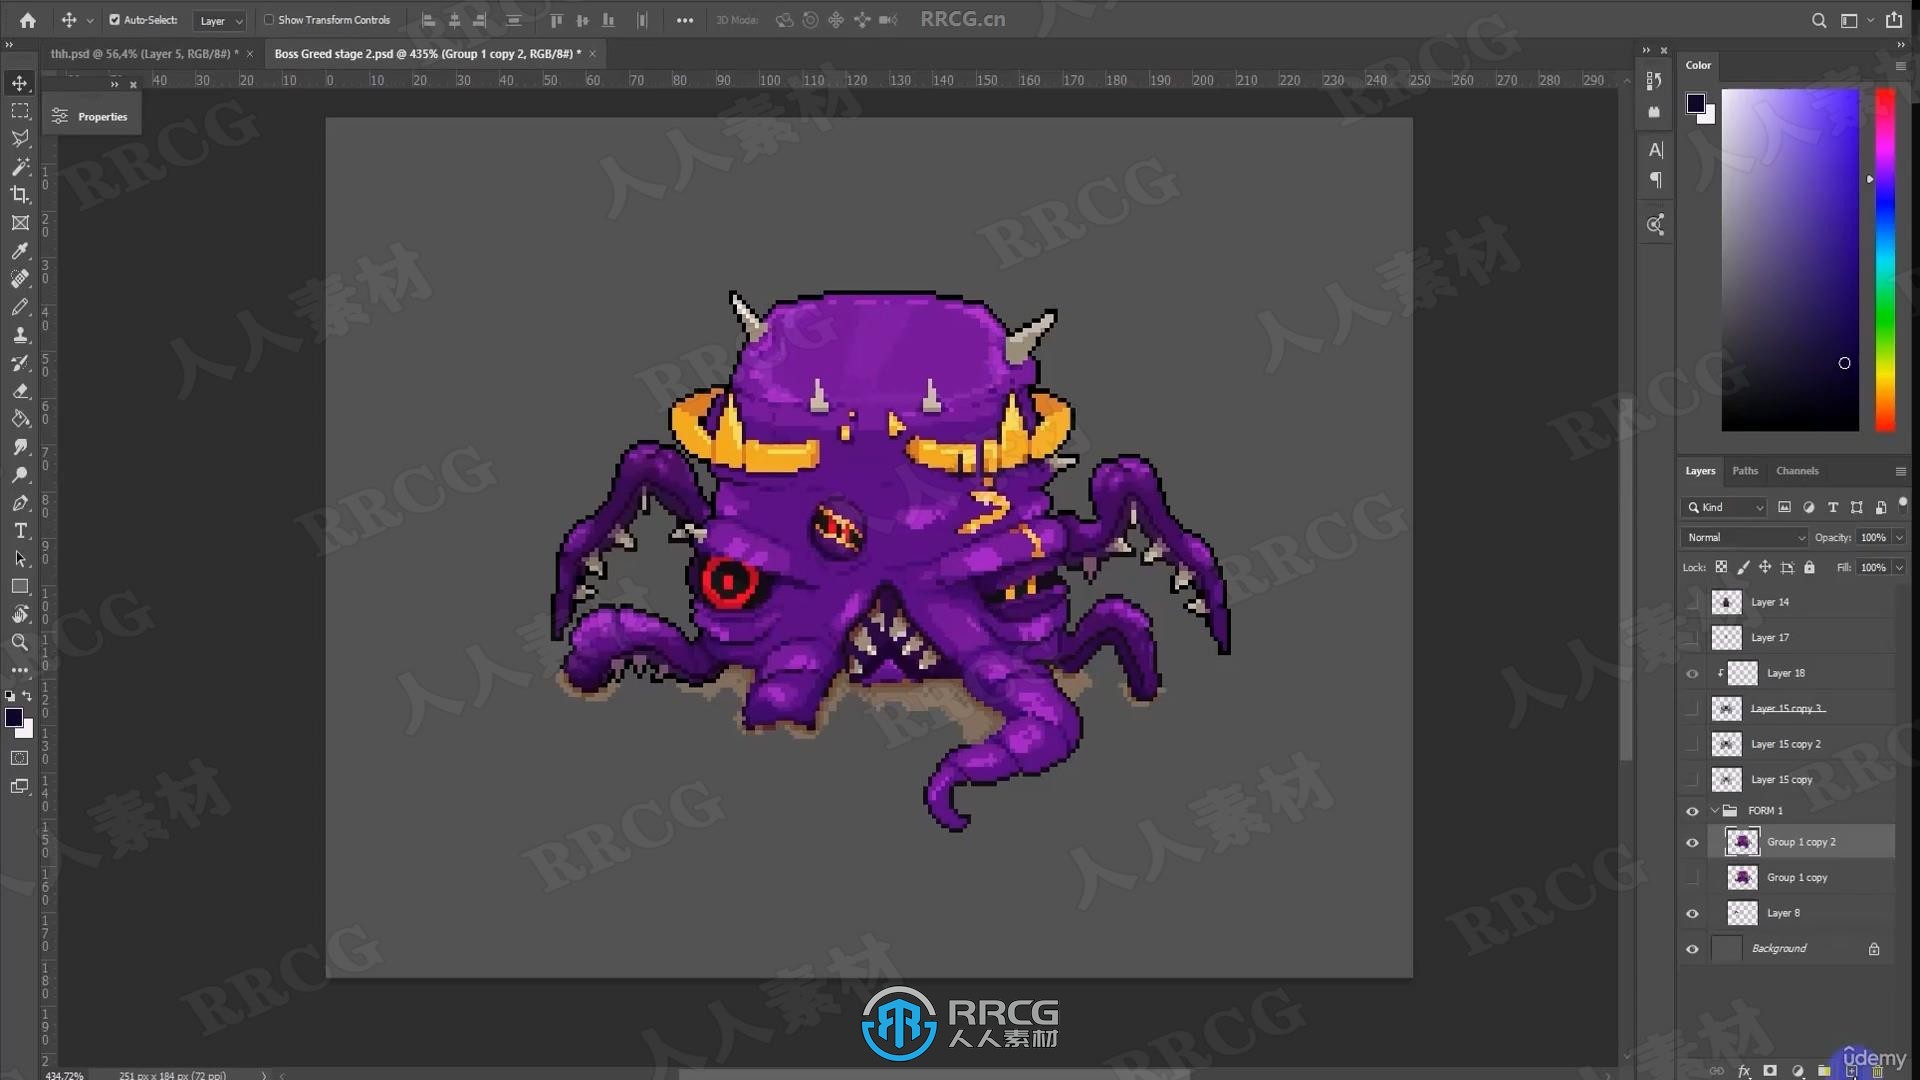1920x1080 pixels.
Task: Select the Clone Stamp tool
Action: 20,335
